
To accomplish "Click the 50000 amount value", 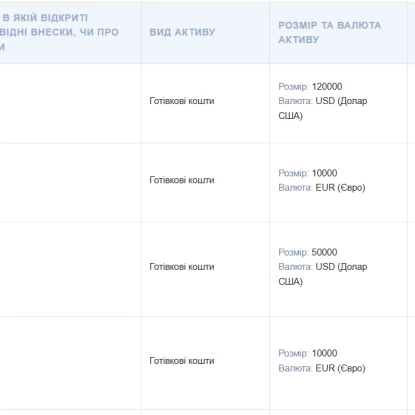I will click(324, 252).
